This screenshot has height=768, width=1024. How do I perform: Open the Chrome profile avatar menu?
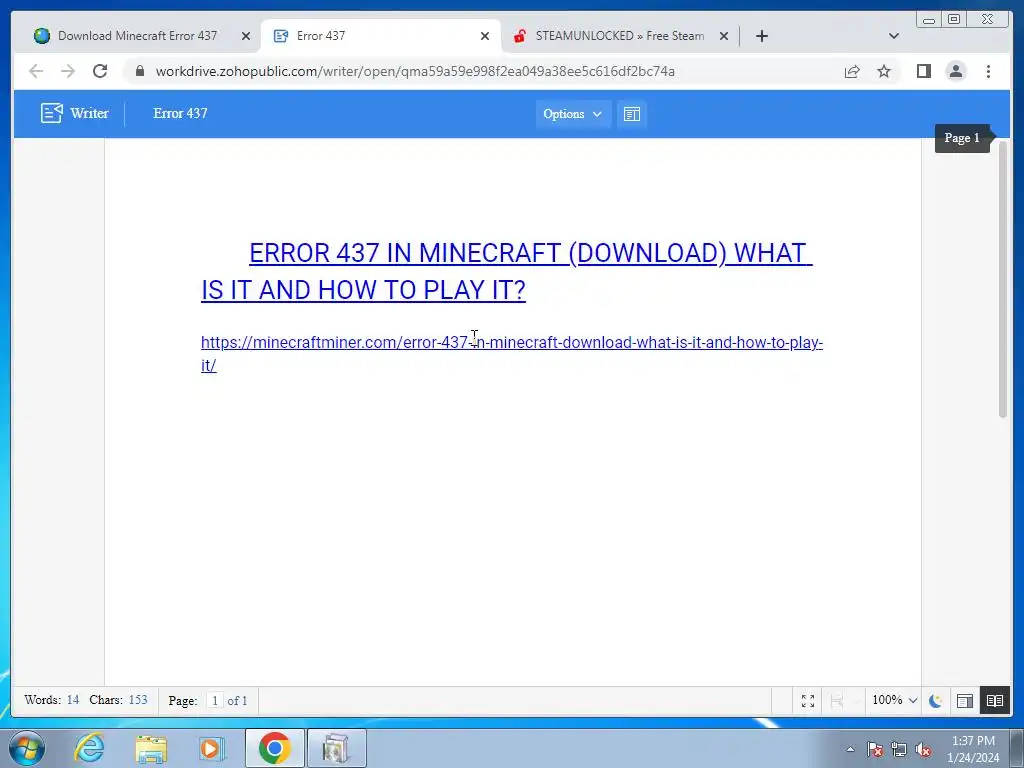click(955, 71)
